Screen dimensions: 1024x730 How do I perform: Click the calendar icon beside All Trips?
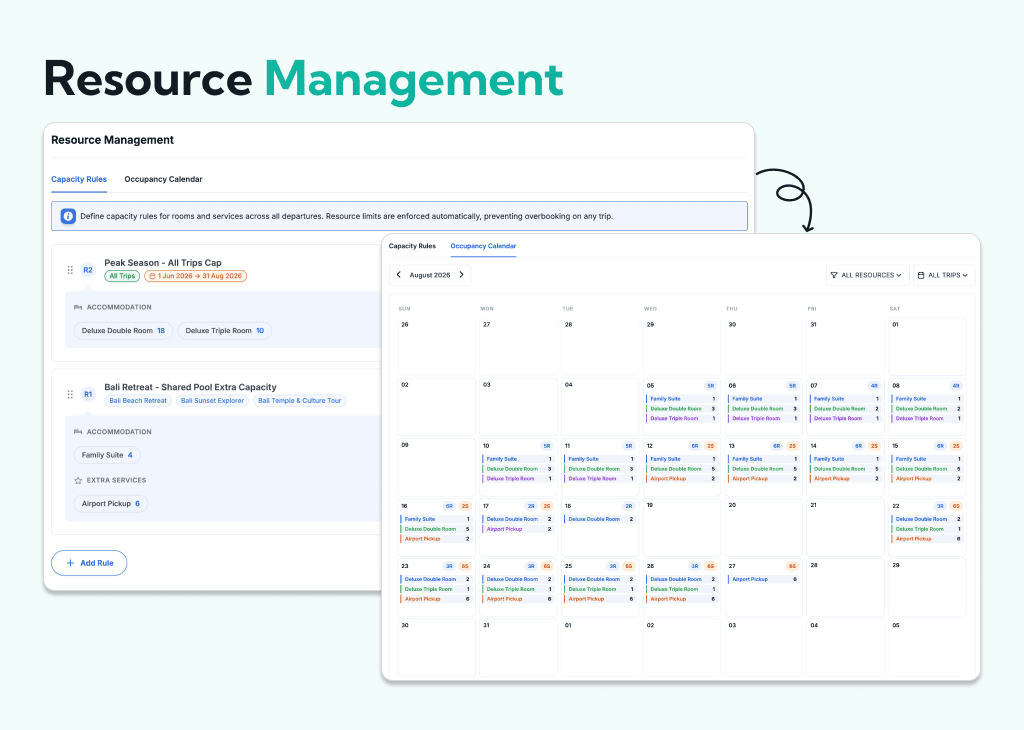point(921,275)
